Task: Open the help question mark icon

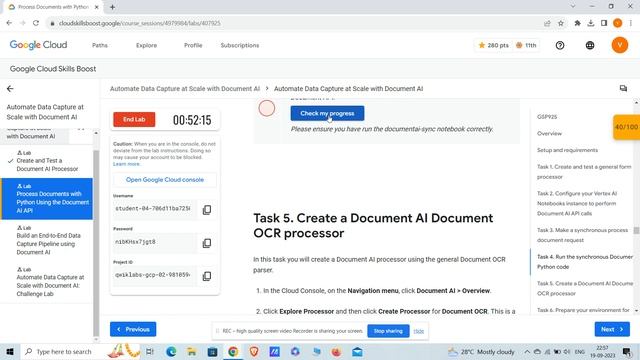Action: (560, 45)
